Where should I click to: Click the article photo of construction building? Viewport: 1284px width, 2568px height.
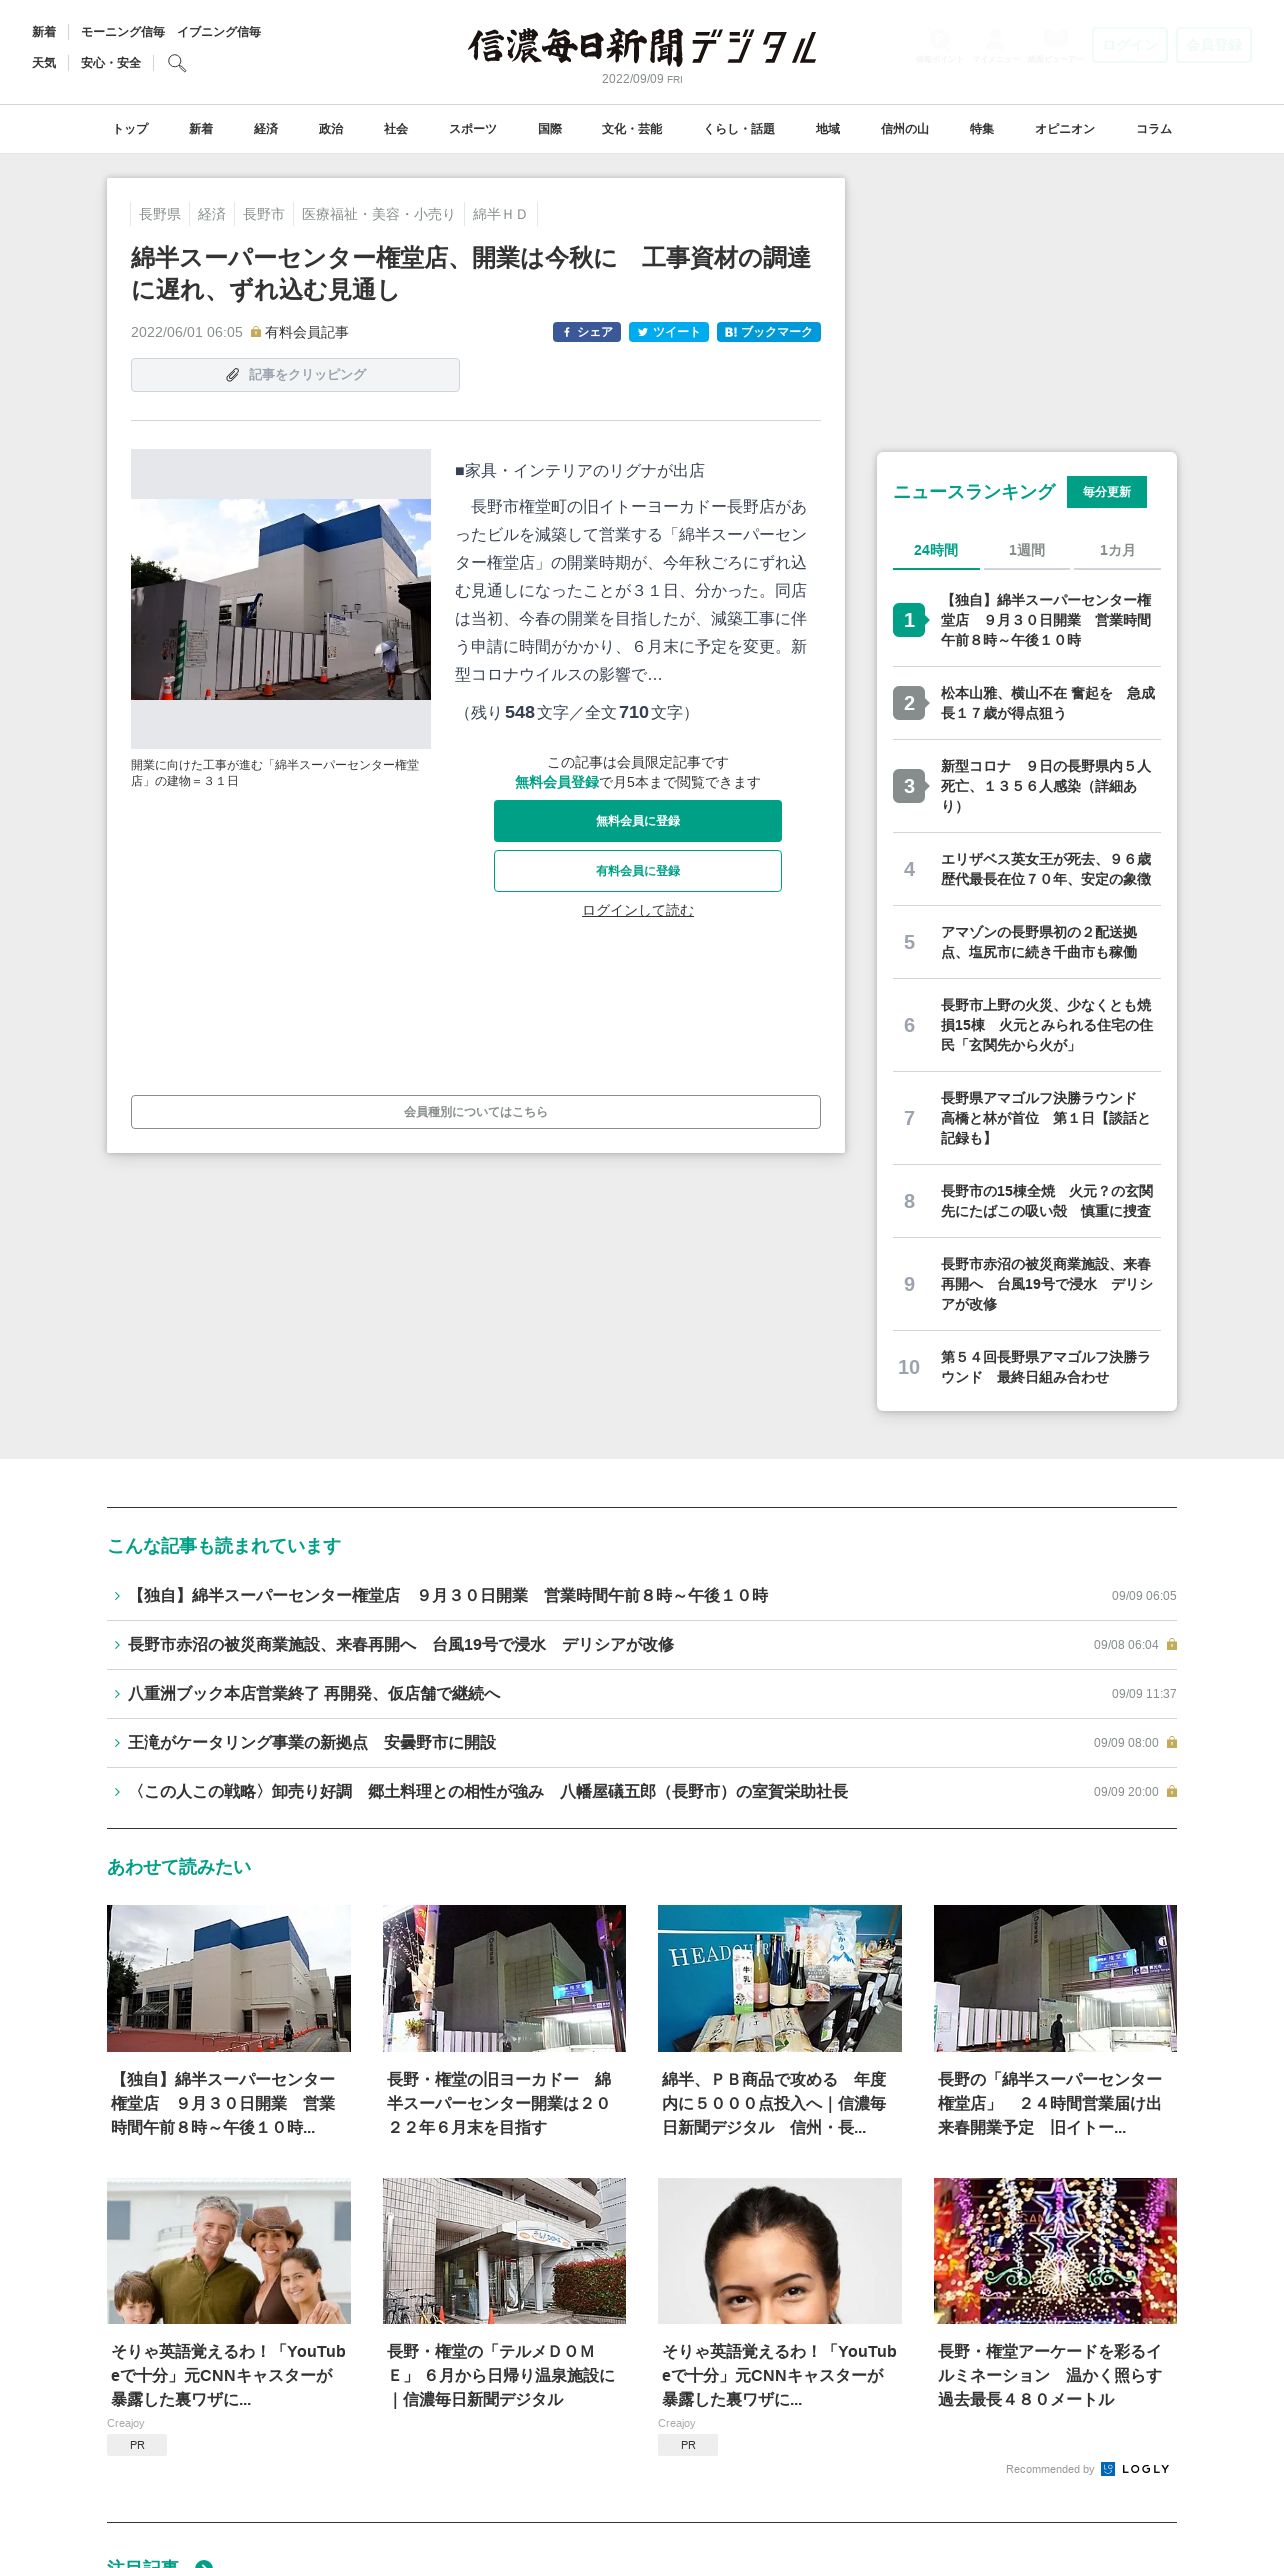[281, 599]
